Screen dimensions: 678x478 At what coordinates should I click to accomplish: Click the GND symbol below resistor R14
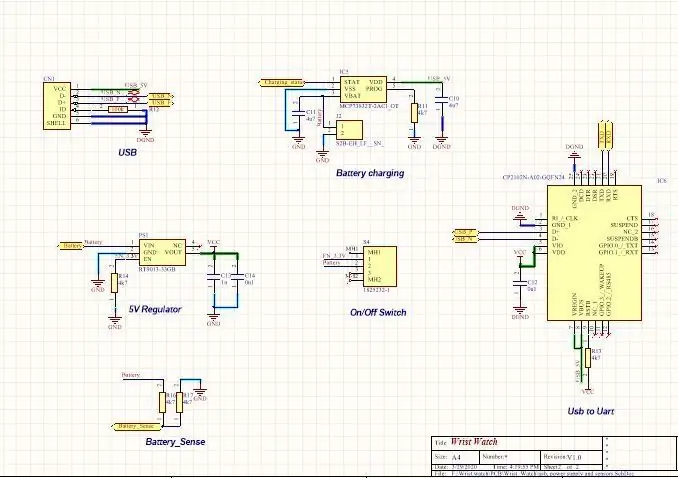click(115, 322)
